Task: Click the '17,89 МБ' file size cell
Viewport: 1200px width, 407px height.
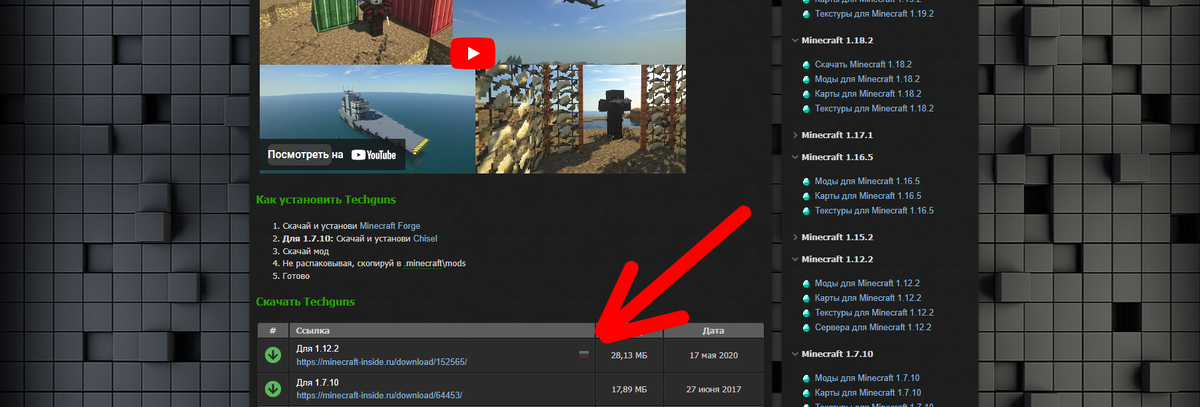Action: click(628, 389)
